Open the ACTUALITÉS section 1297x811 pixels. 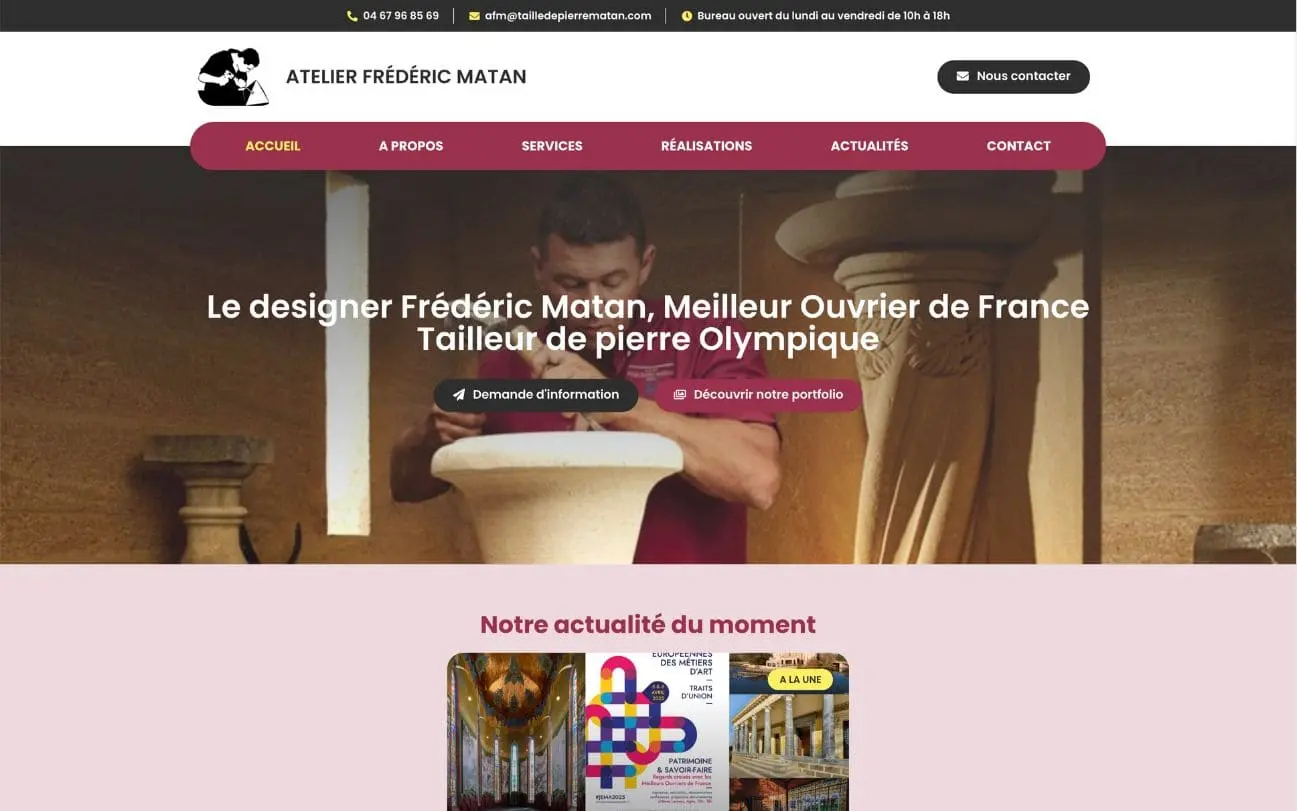pos(870,146)
